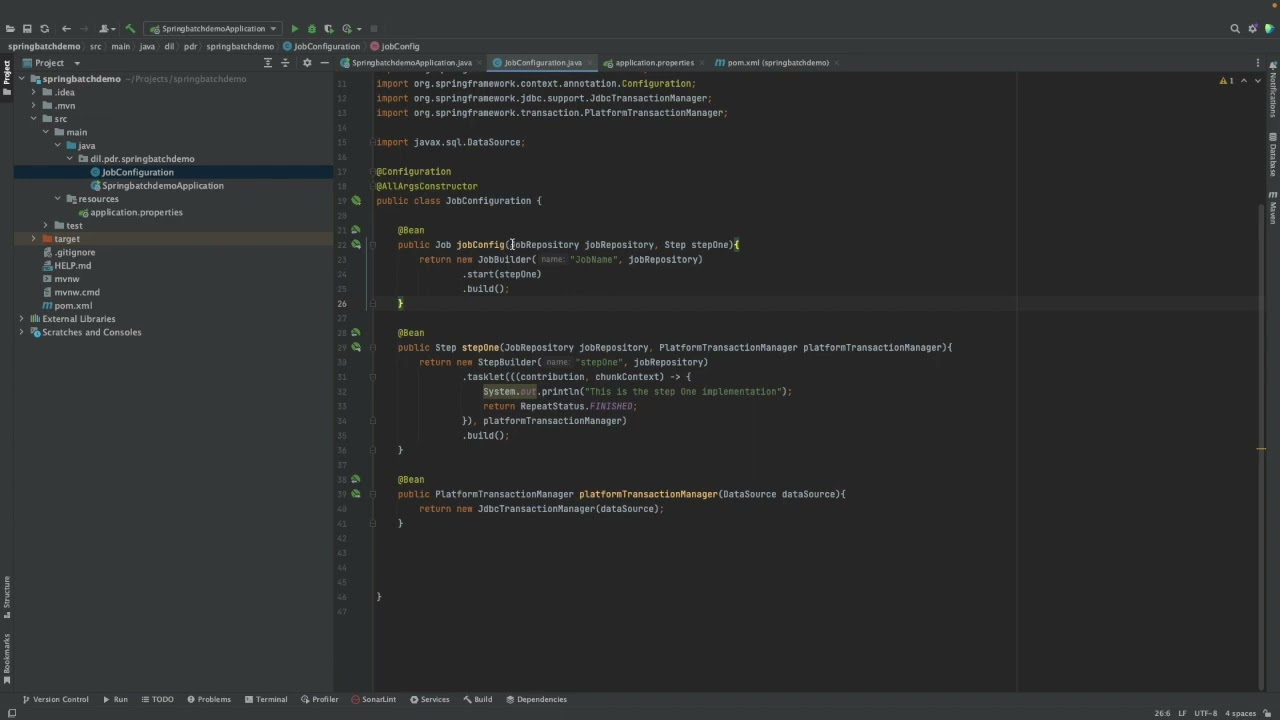Expand the .mvn folder
1280x720 pixels.
(33, 105)
